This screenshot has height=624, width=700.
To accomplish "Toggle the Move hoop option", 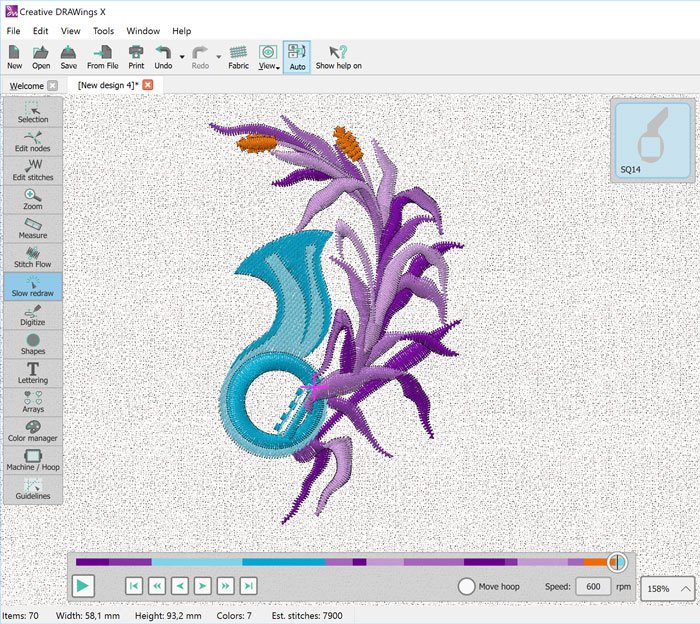I will tap(467, 586).
